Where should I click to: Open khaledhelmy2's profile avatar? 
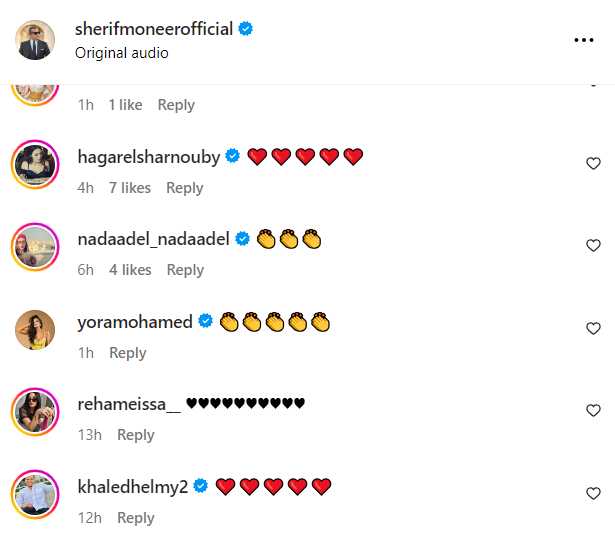point(35,495)
